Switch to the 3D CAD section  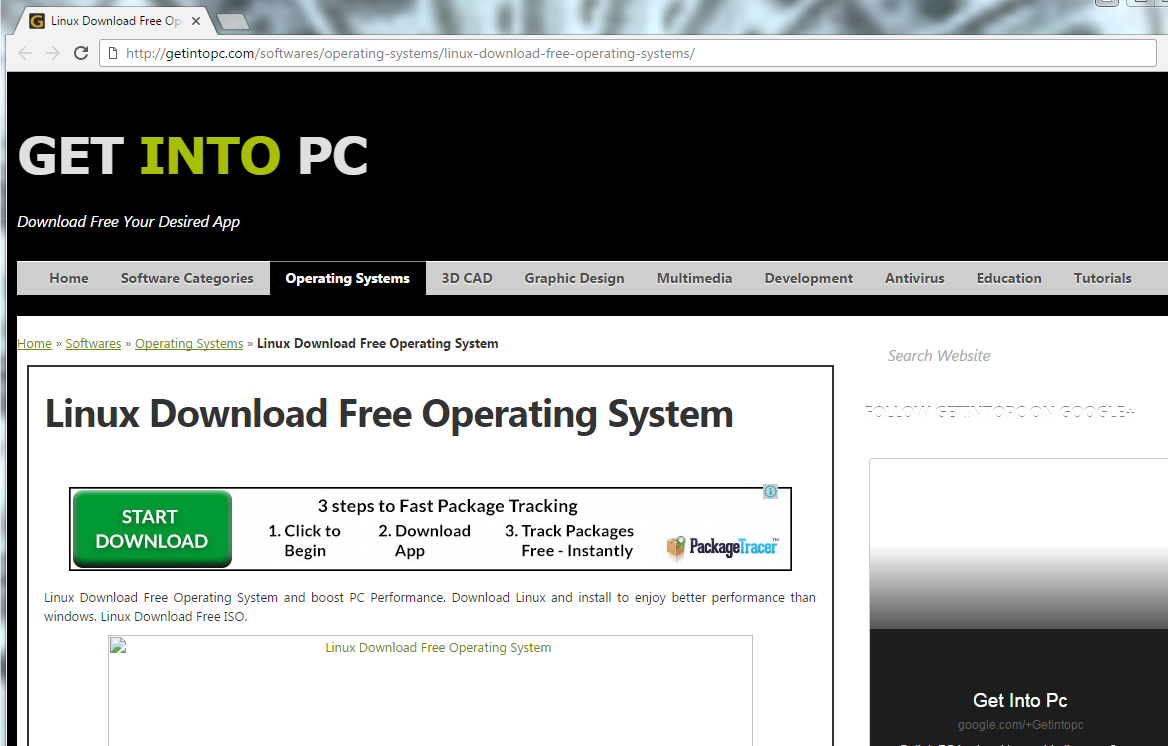point(466,278)
